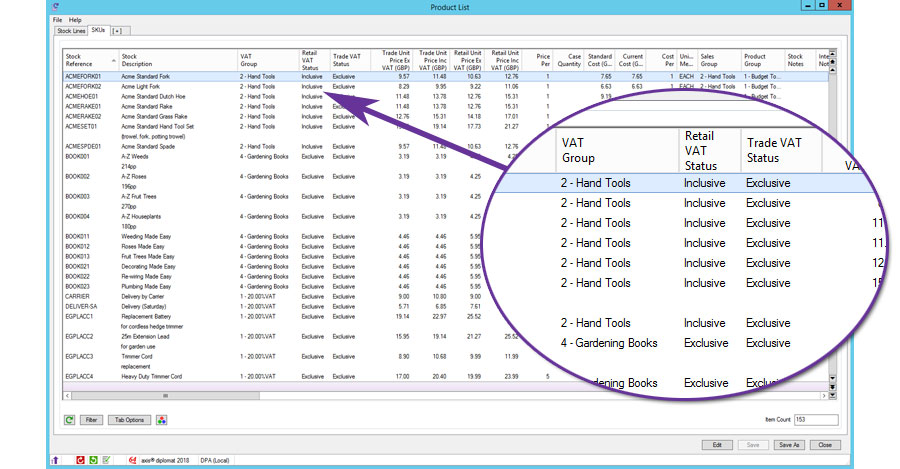Viewport: 900px width, 469px height.
Task: Click the Stock Notes column header
Action: pyautogui.click(x=800, y=60)
